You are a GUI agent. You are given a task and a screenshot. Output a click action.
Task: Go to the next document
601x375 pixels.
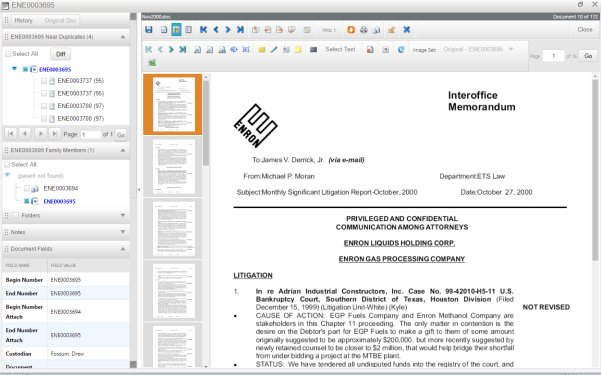coord(228,30)
